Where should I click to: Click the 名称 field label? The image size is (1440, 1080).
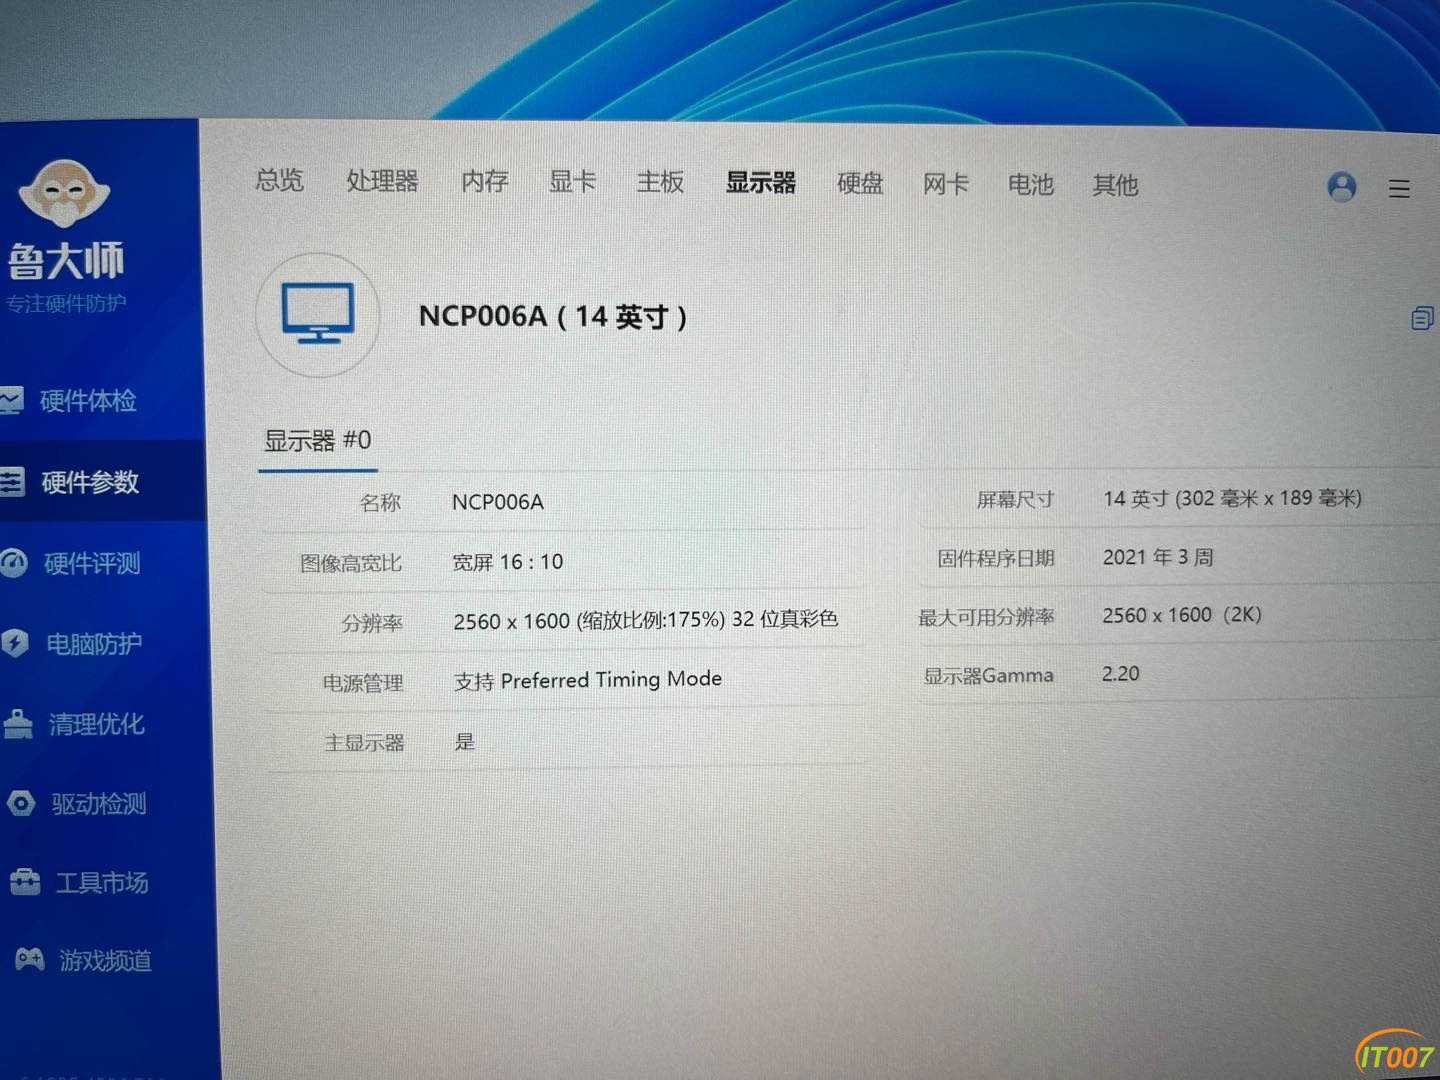(380, 503)
